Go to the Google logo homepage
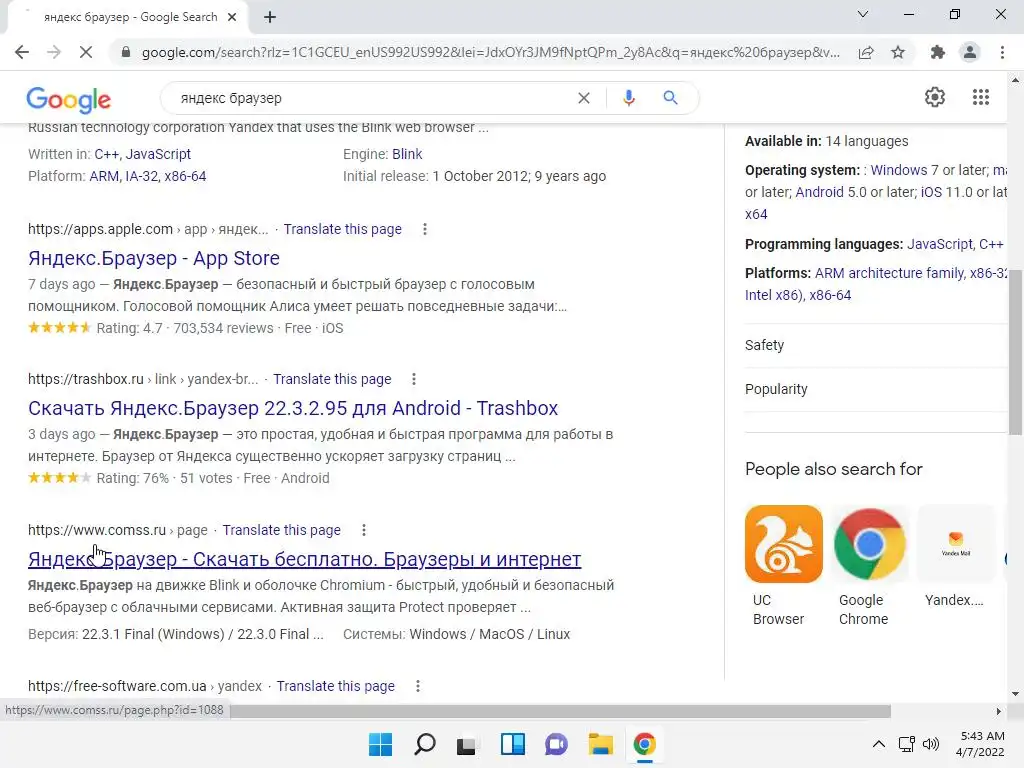The image size is (1024, 768). [69, 99]
